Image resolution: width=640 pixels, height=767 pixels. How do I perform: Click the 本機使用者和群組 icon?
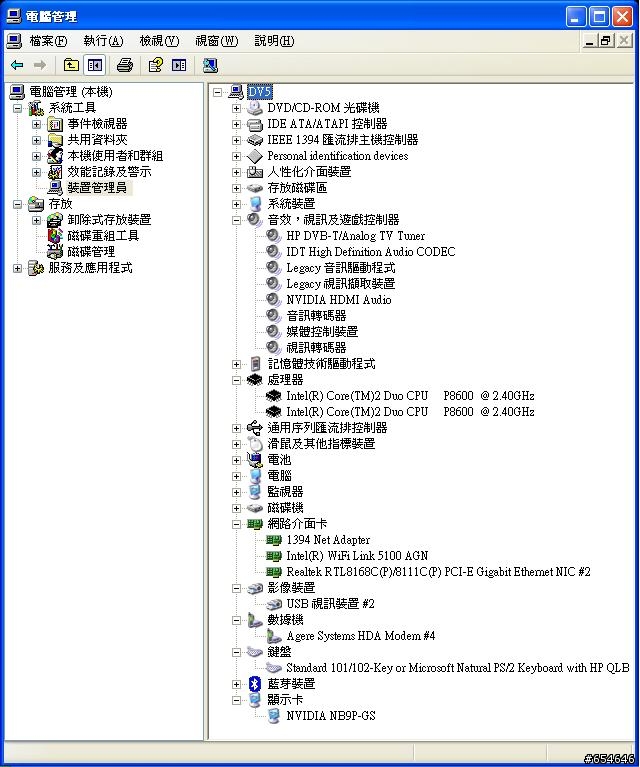(x=55, y=156)
